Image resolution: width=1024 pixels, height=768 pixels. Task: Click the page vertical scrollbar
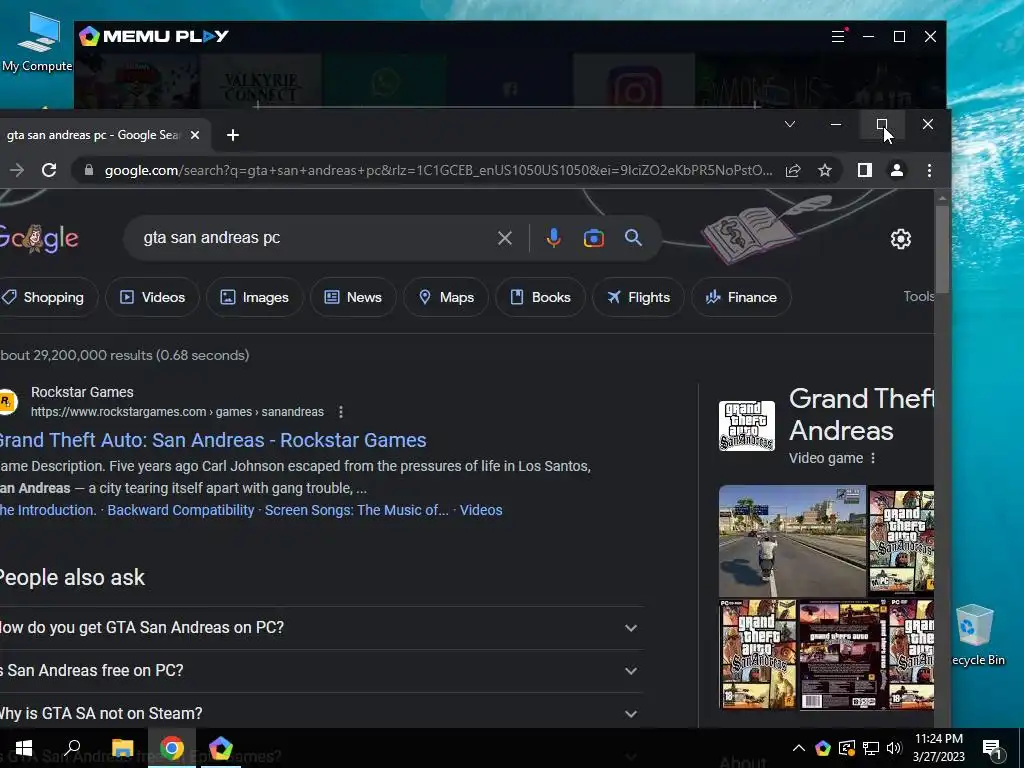click(x=942, y=251)
